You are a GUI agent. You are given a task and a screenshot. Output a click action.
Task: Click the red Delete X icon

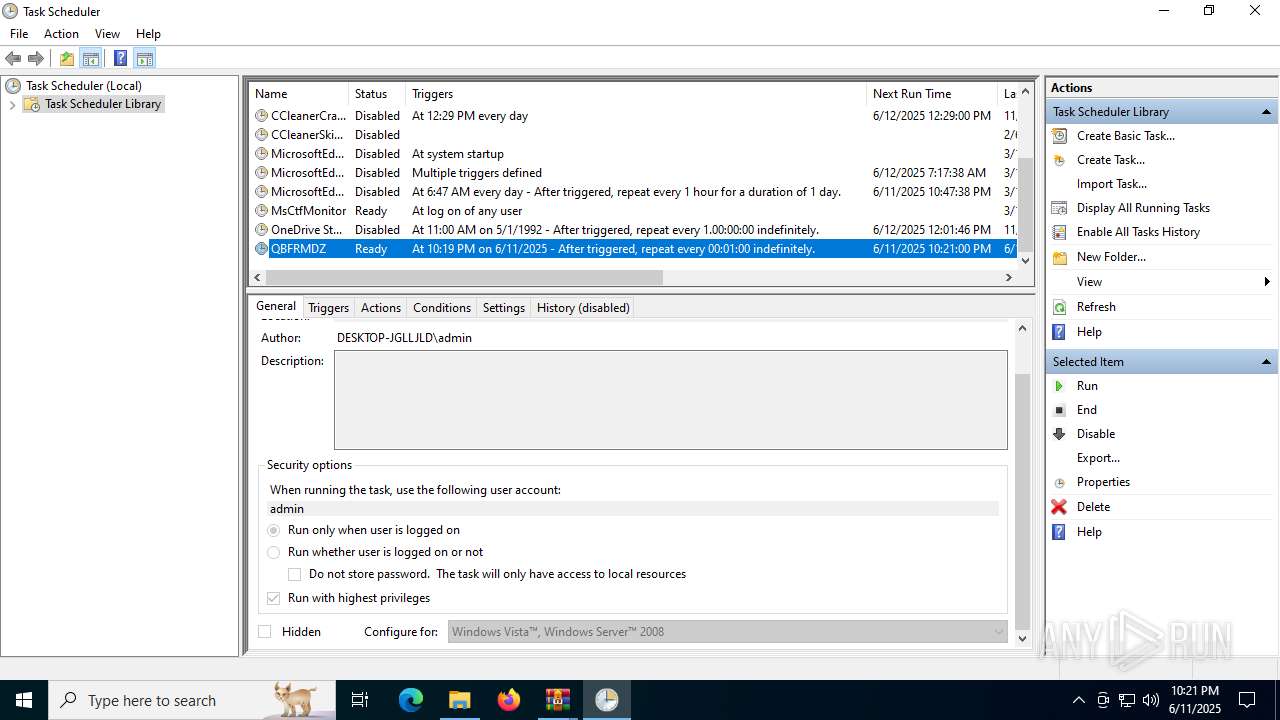(1060, 507)
